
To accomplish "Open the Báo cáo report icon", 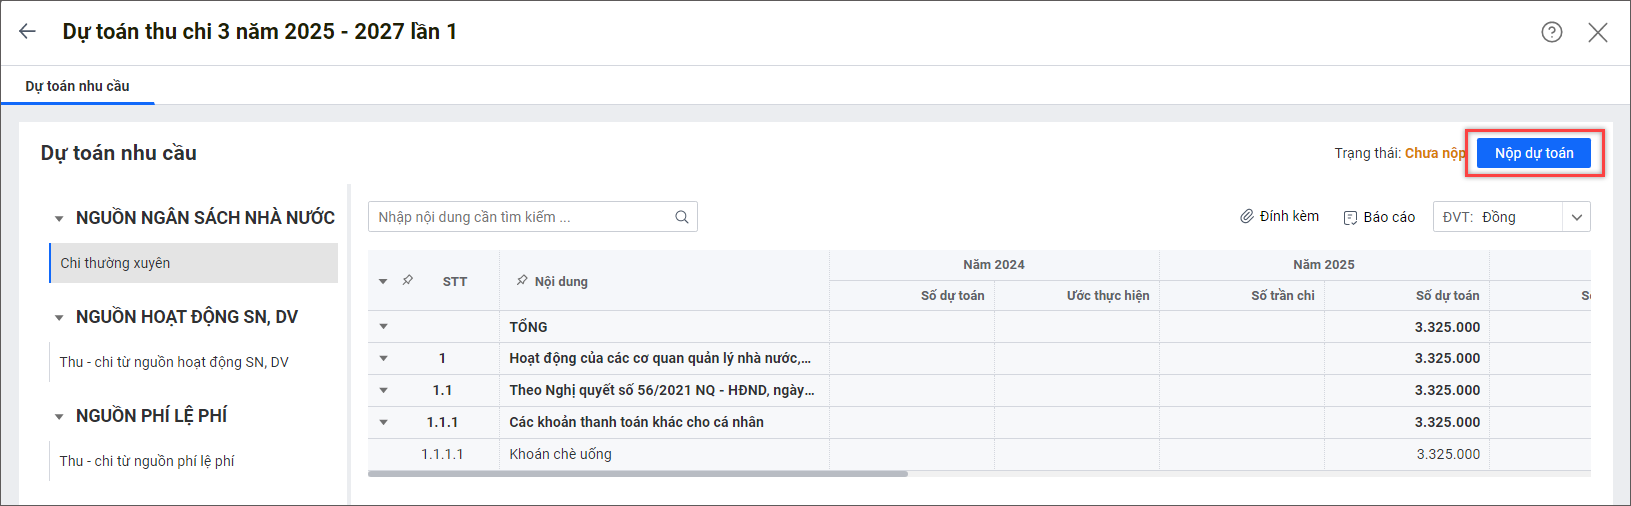I will coord(1350,217).
